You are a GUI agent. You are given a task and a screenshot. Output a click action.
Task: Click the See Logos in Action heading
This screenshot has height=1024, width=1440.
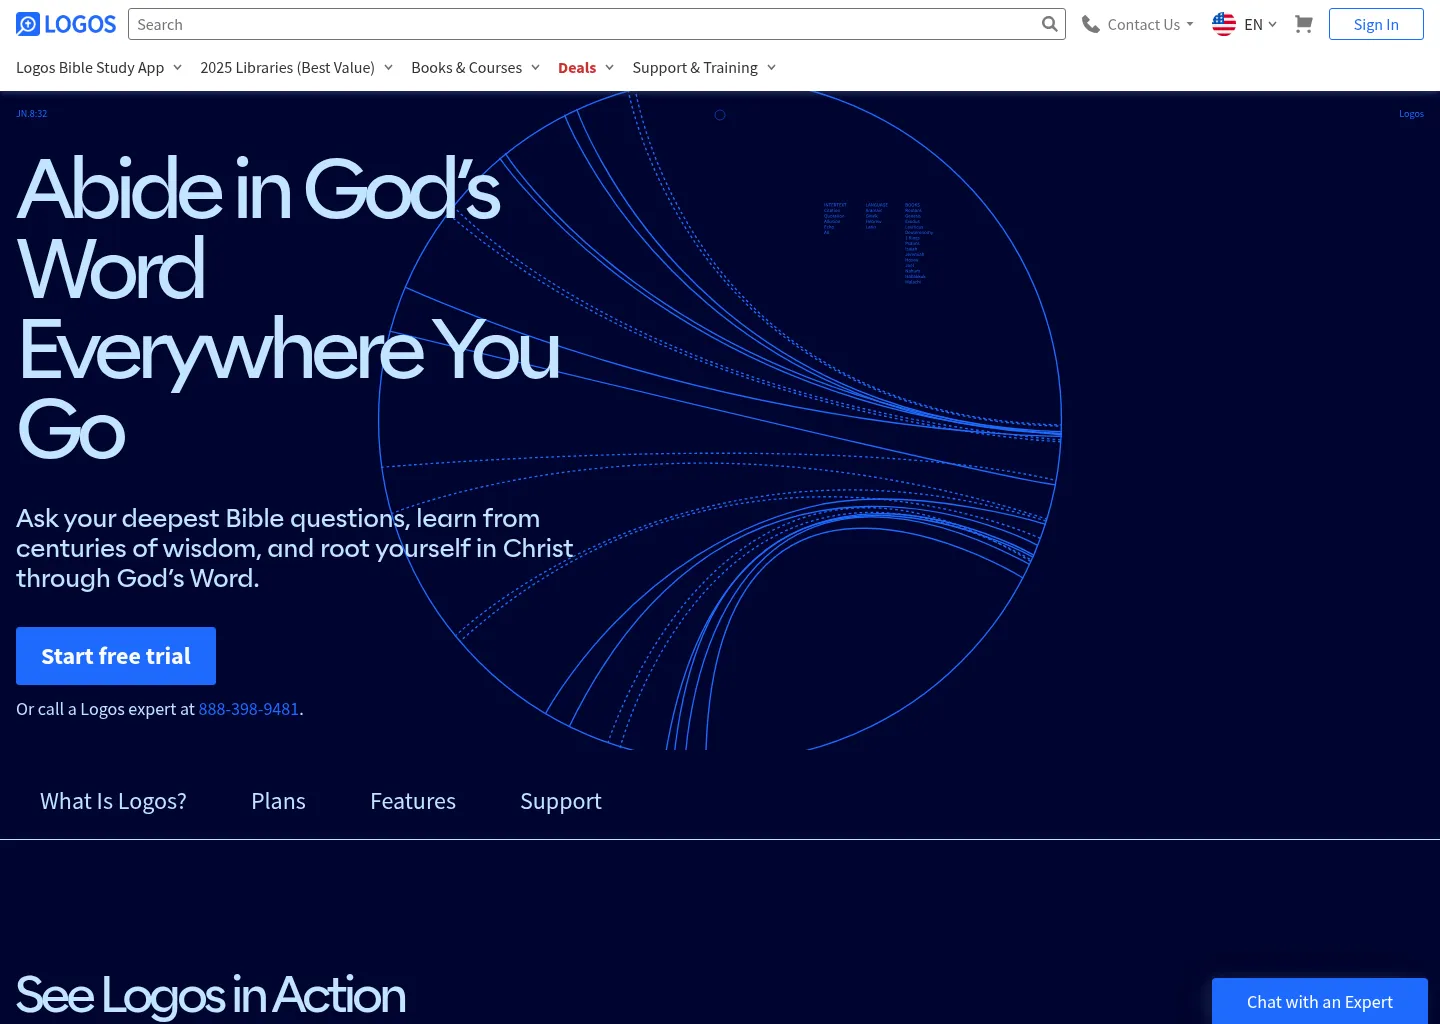[x=211, y=995]
